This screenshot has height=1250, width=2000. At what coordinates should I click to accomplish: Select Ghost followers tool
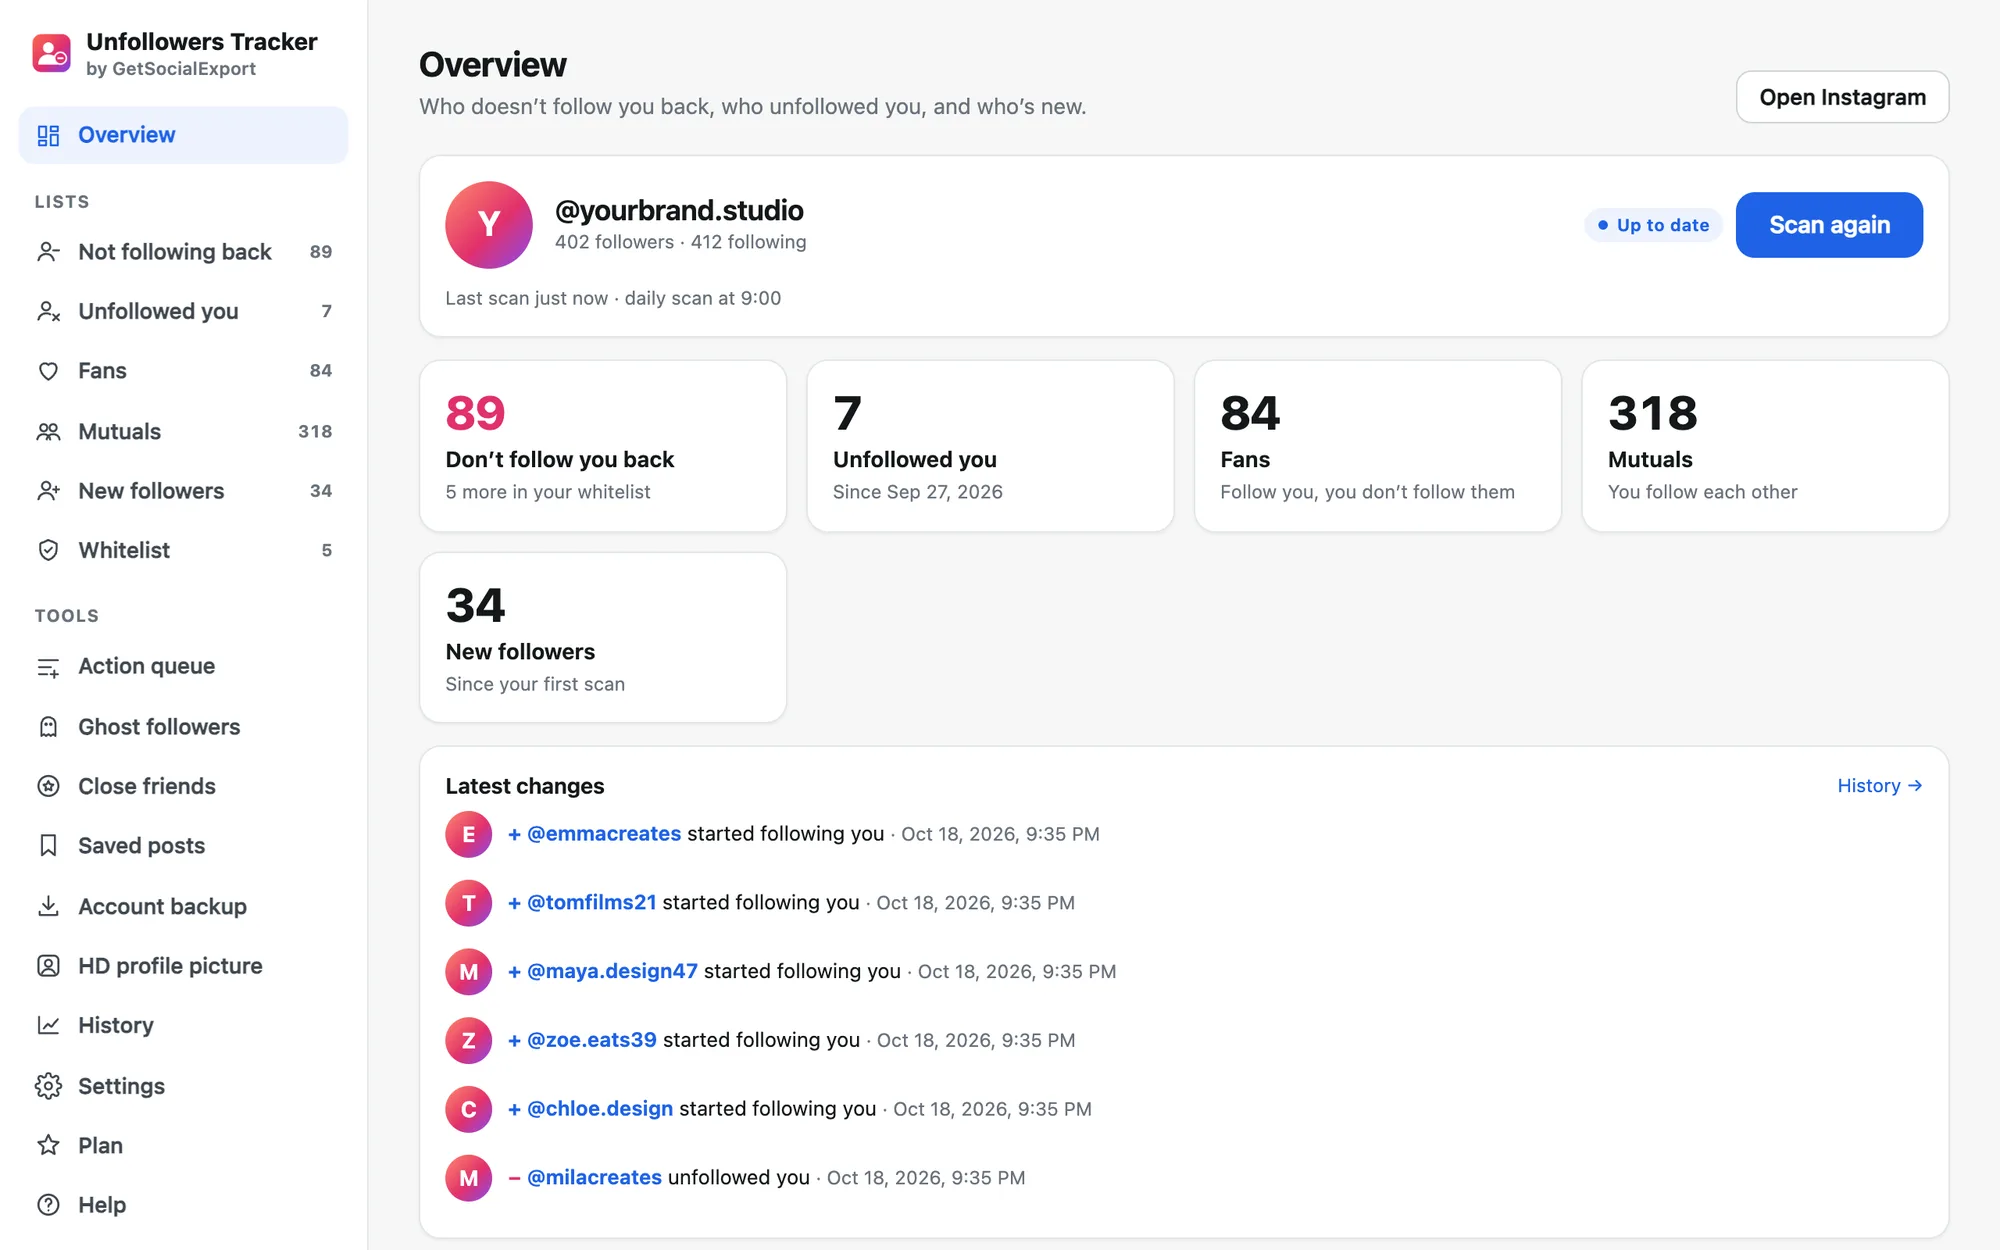coord(184,727)
